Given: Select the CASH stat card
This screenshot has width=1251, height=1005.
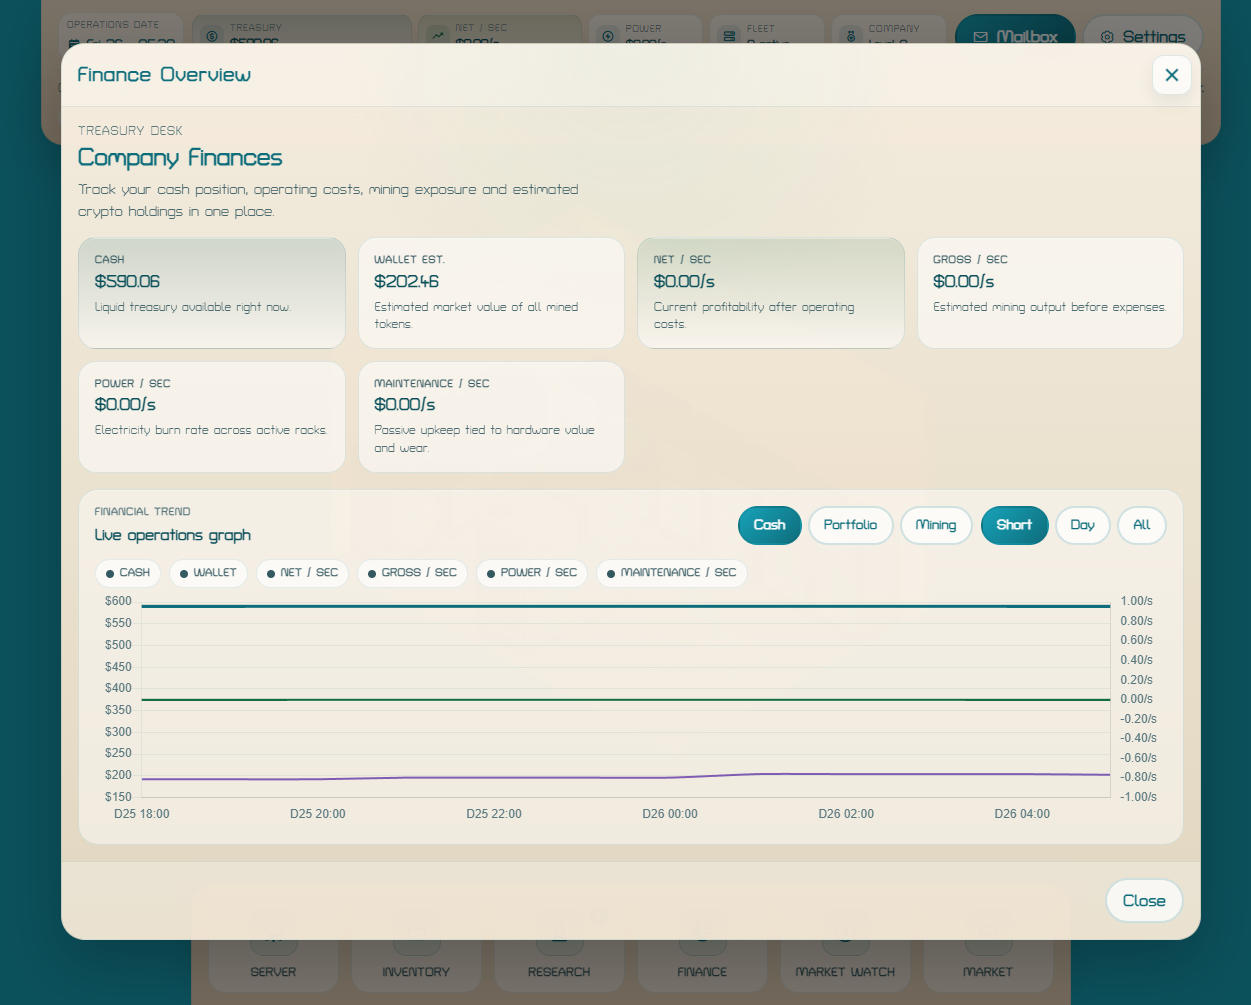Looking at the screenshot, I should click(212, 293).
